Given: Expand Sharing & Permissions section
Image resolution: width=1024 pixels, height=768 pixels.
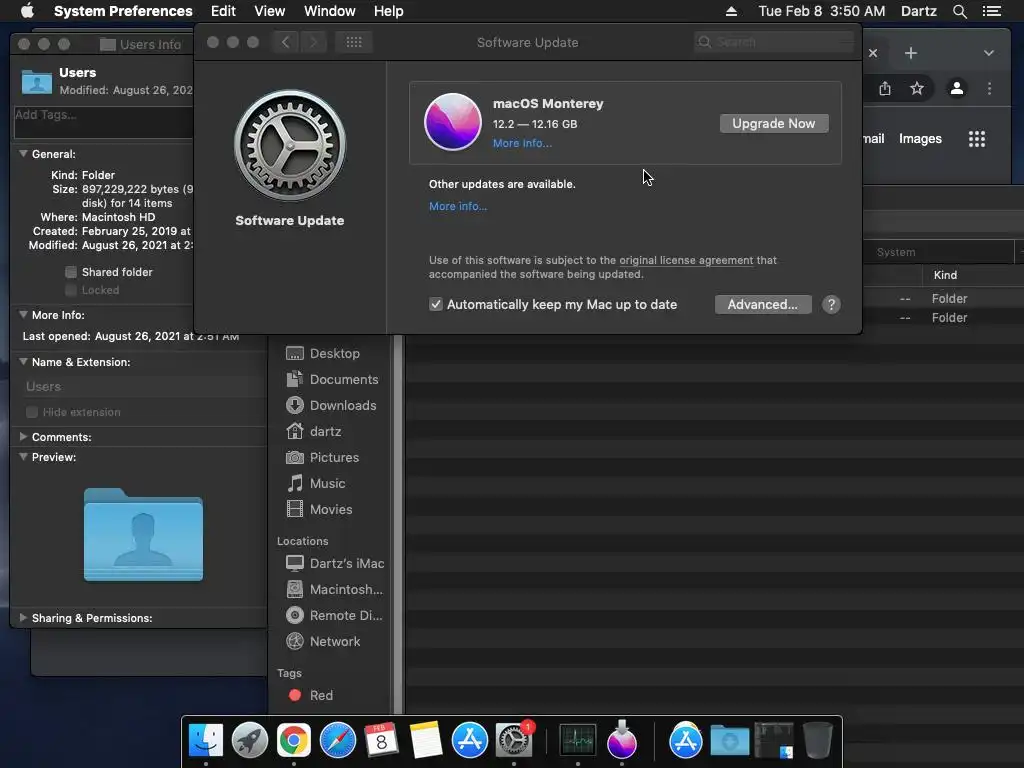Looking at the screenshot, I should pyautogui.click(x=24, y=618).
